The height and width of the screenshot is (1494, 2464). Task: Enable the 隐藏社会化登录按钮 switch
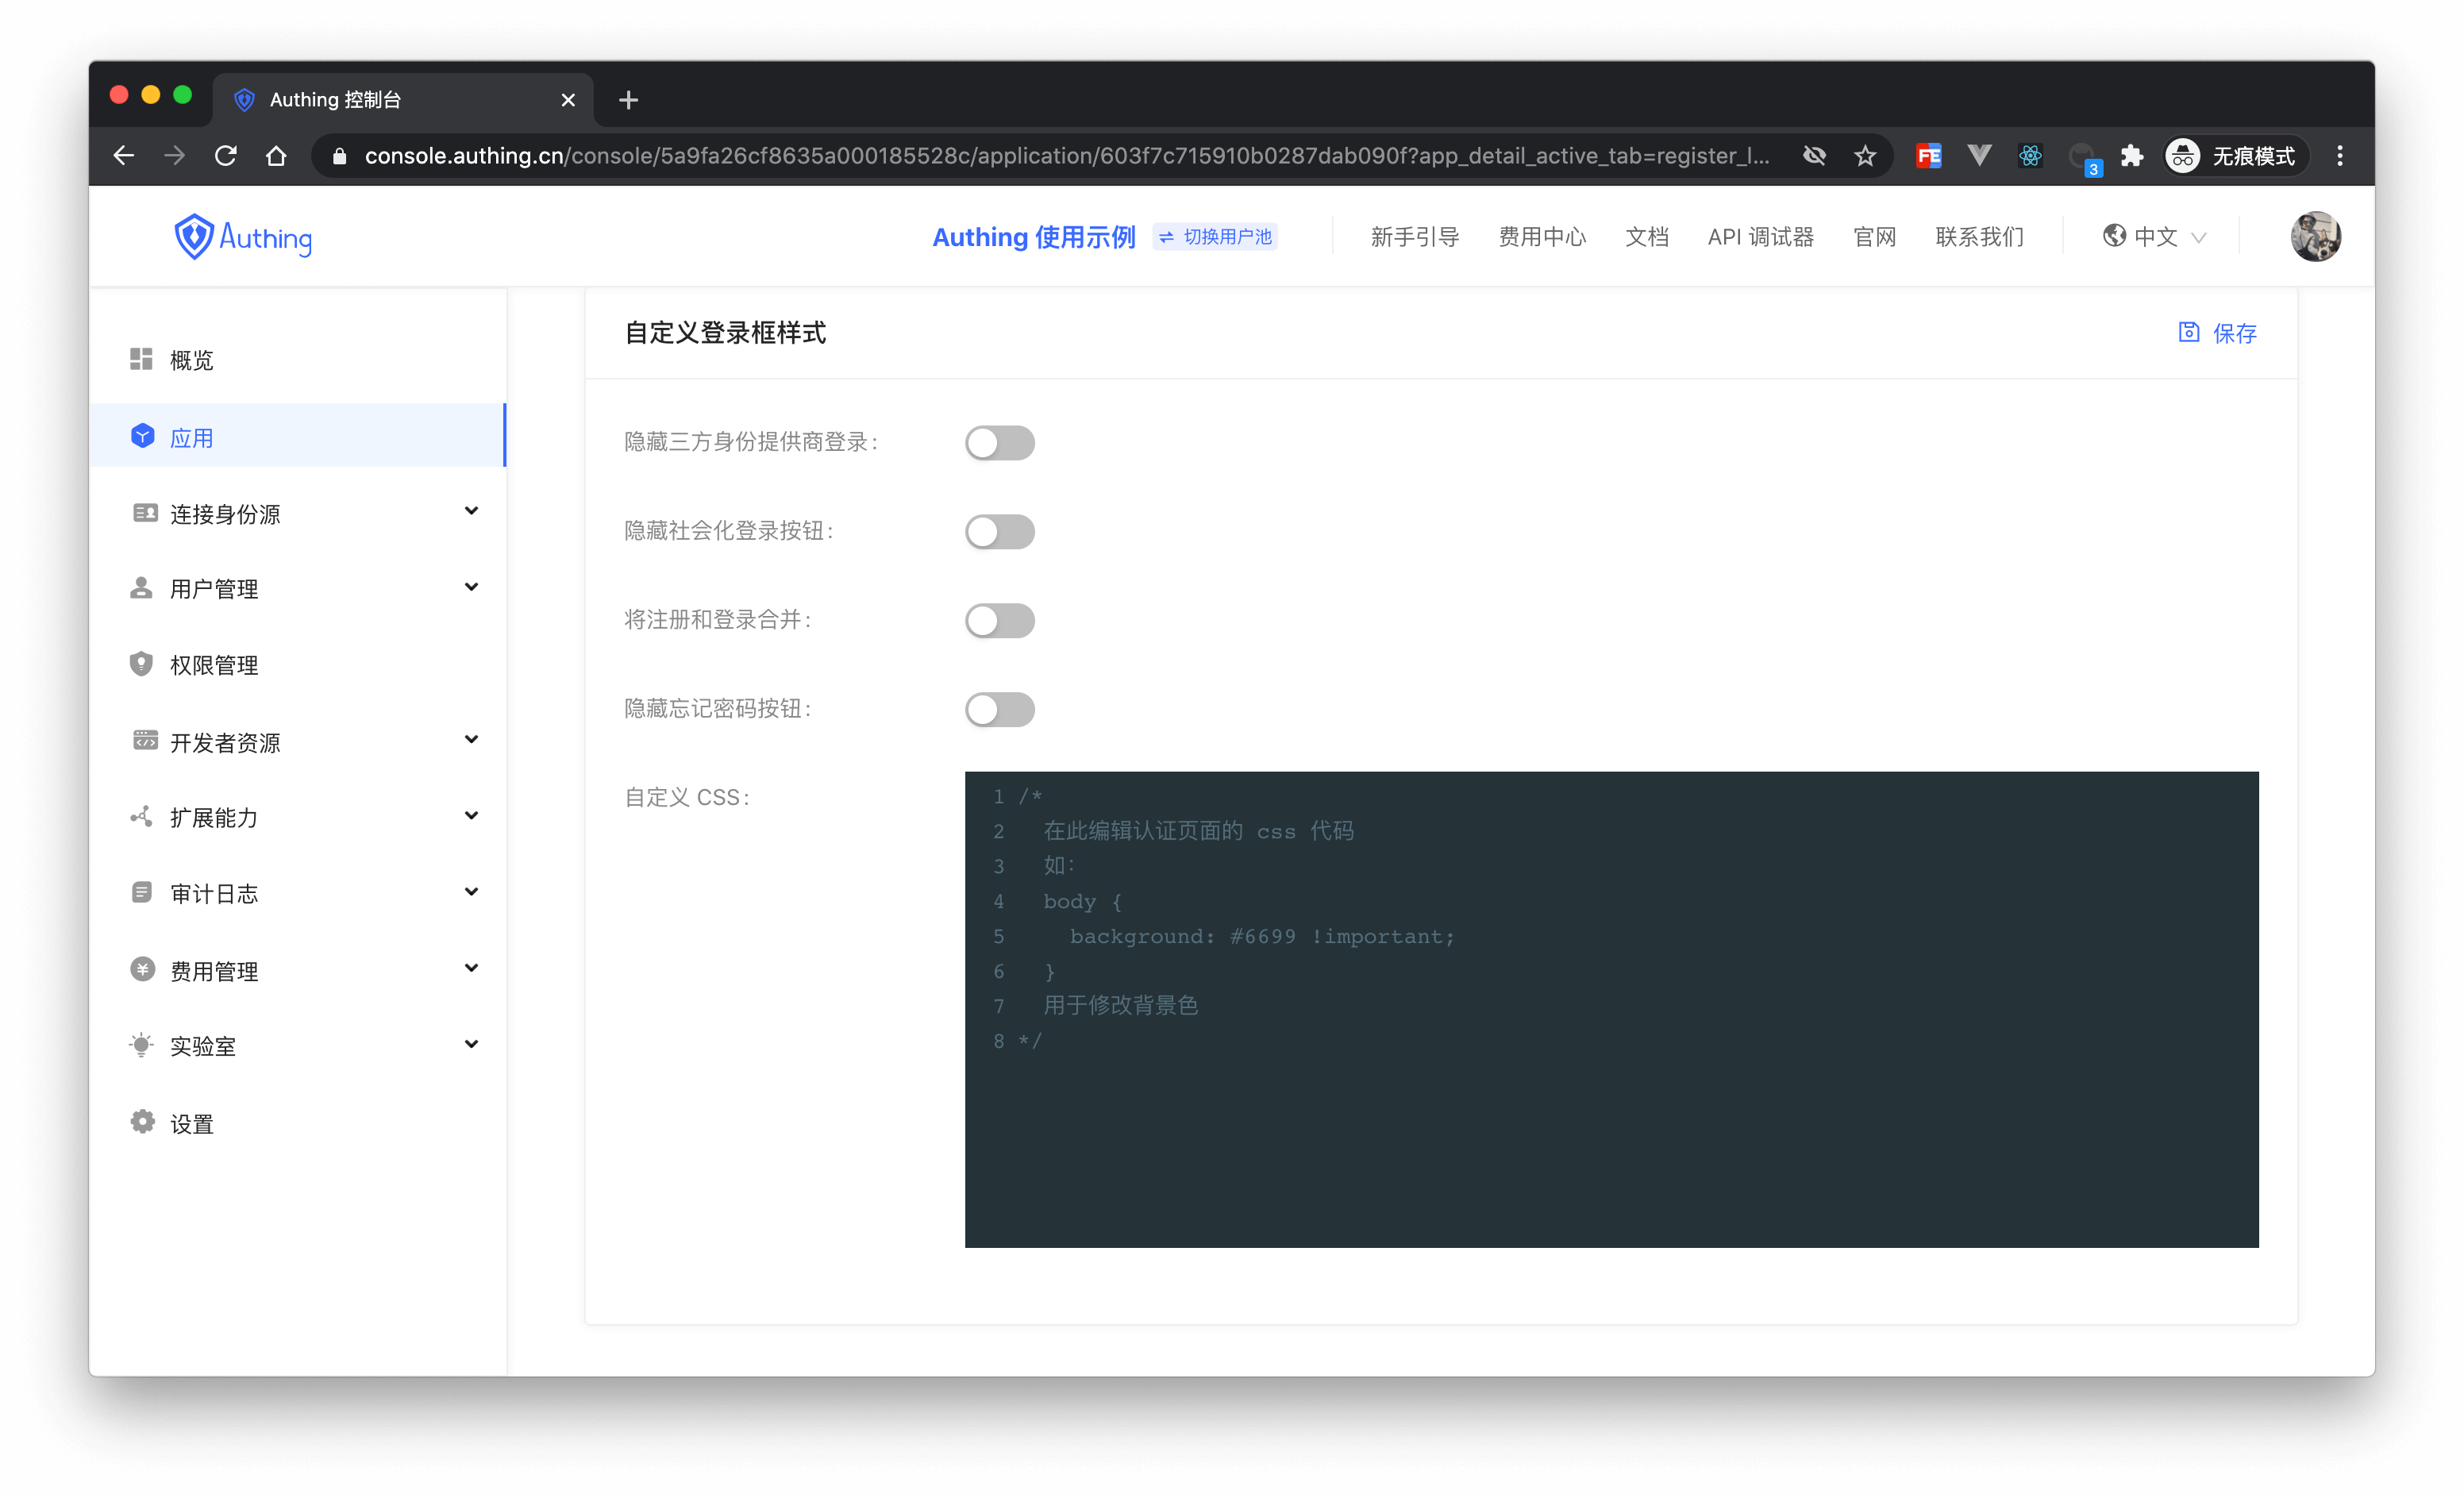click(999, 531)
